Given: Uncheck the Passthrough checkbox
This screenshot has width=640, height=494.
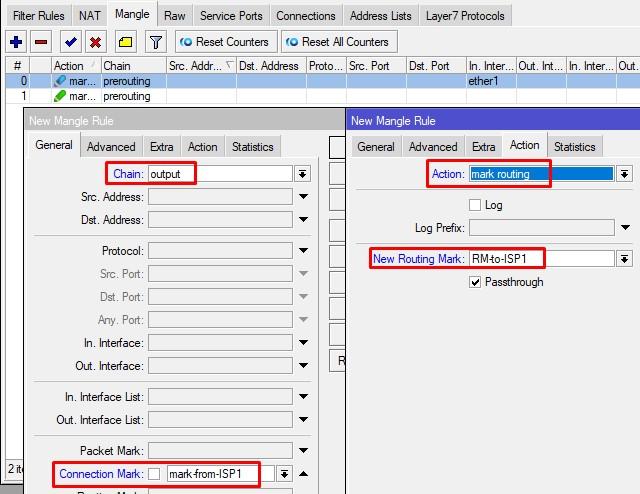Looking at the screenshot, I should pos(475,282).
